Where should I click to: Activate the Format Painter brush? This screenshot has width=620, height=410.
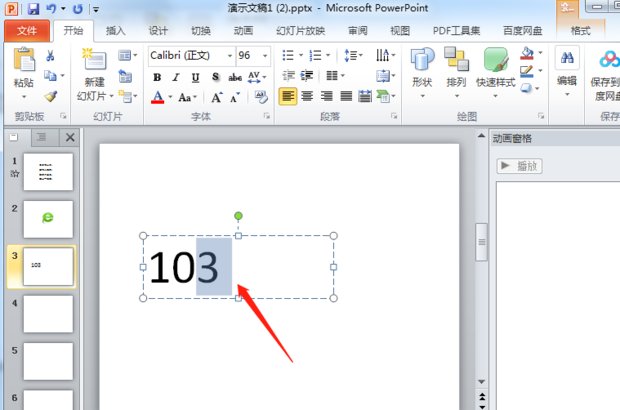tap(51, 96)
